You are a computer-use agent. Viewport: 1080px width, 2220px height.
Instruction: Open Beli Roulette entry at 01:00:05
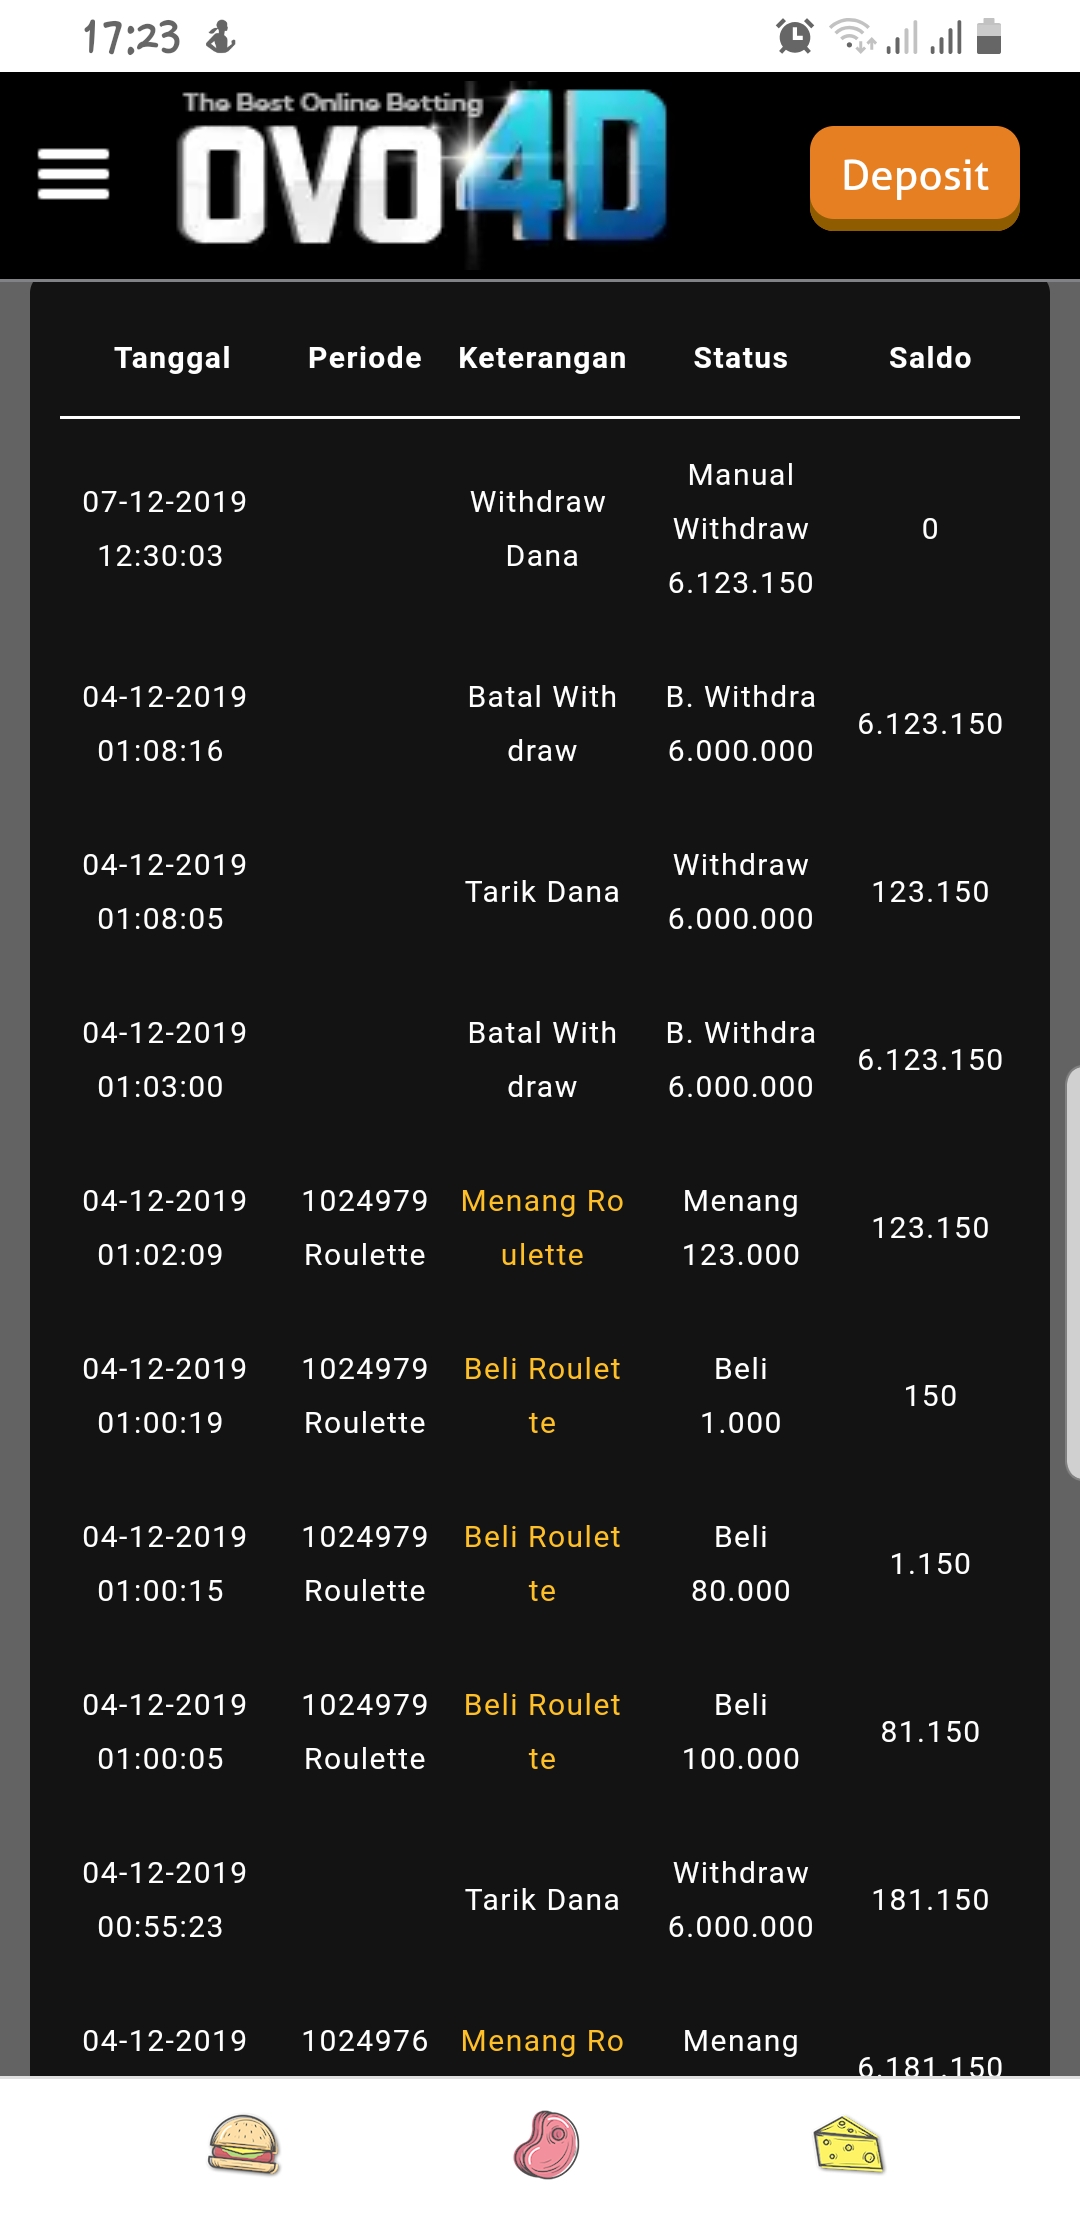click(x=542, y=1731)
